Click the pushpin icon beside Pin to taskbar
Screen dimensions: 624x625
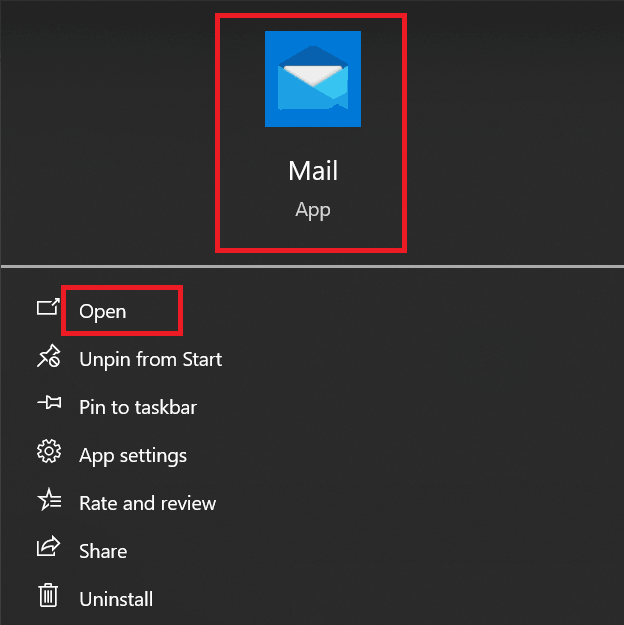[49, 403]
